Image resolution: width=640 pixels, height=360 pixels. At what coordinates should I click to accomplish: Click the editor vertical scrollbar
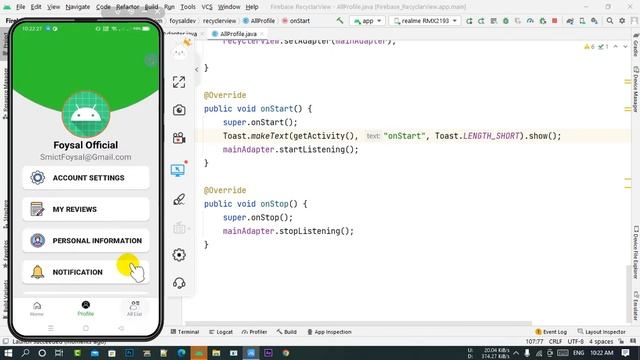pyautogui.click(x=628, y=294)
